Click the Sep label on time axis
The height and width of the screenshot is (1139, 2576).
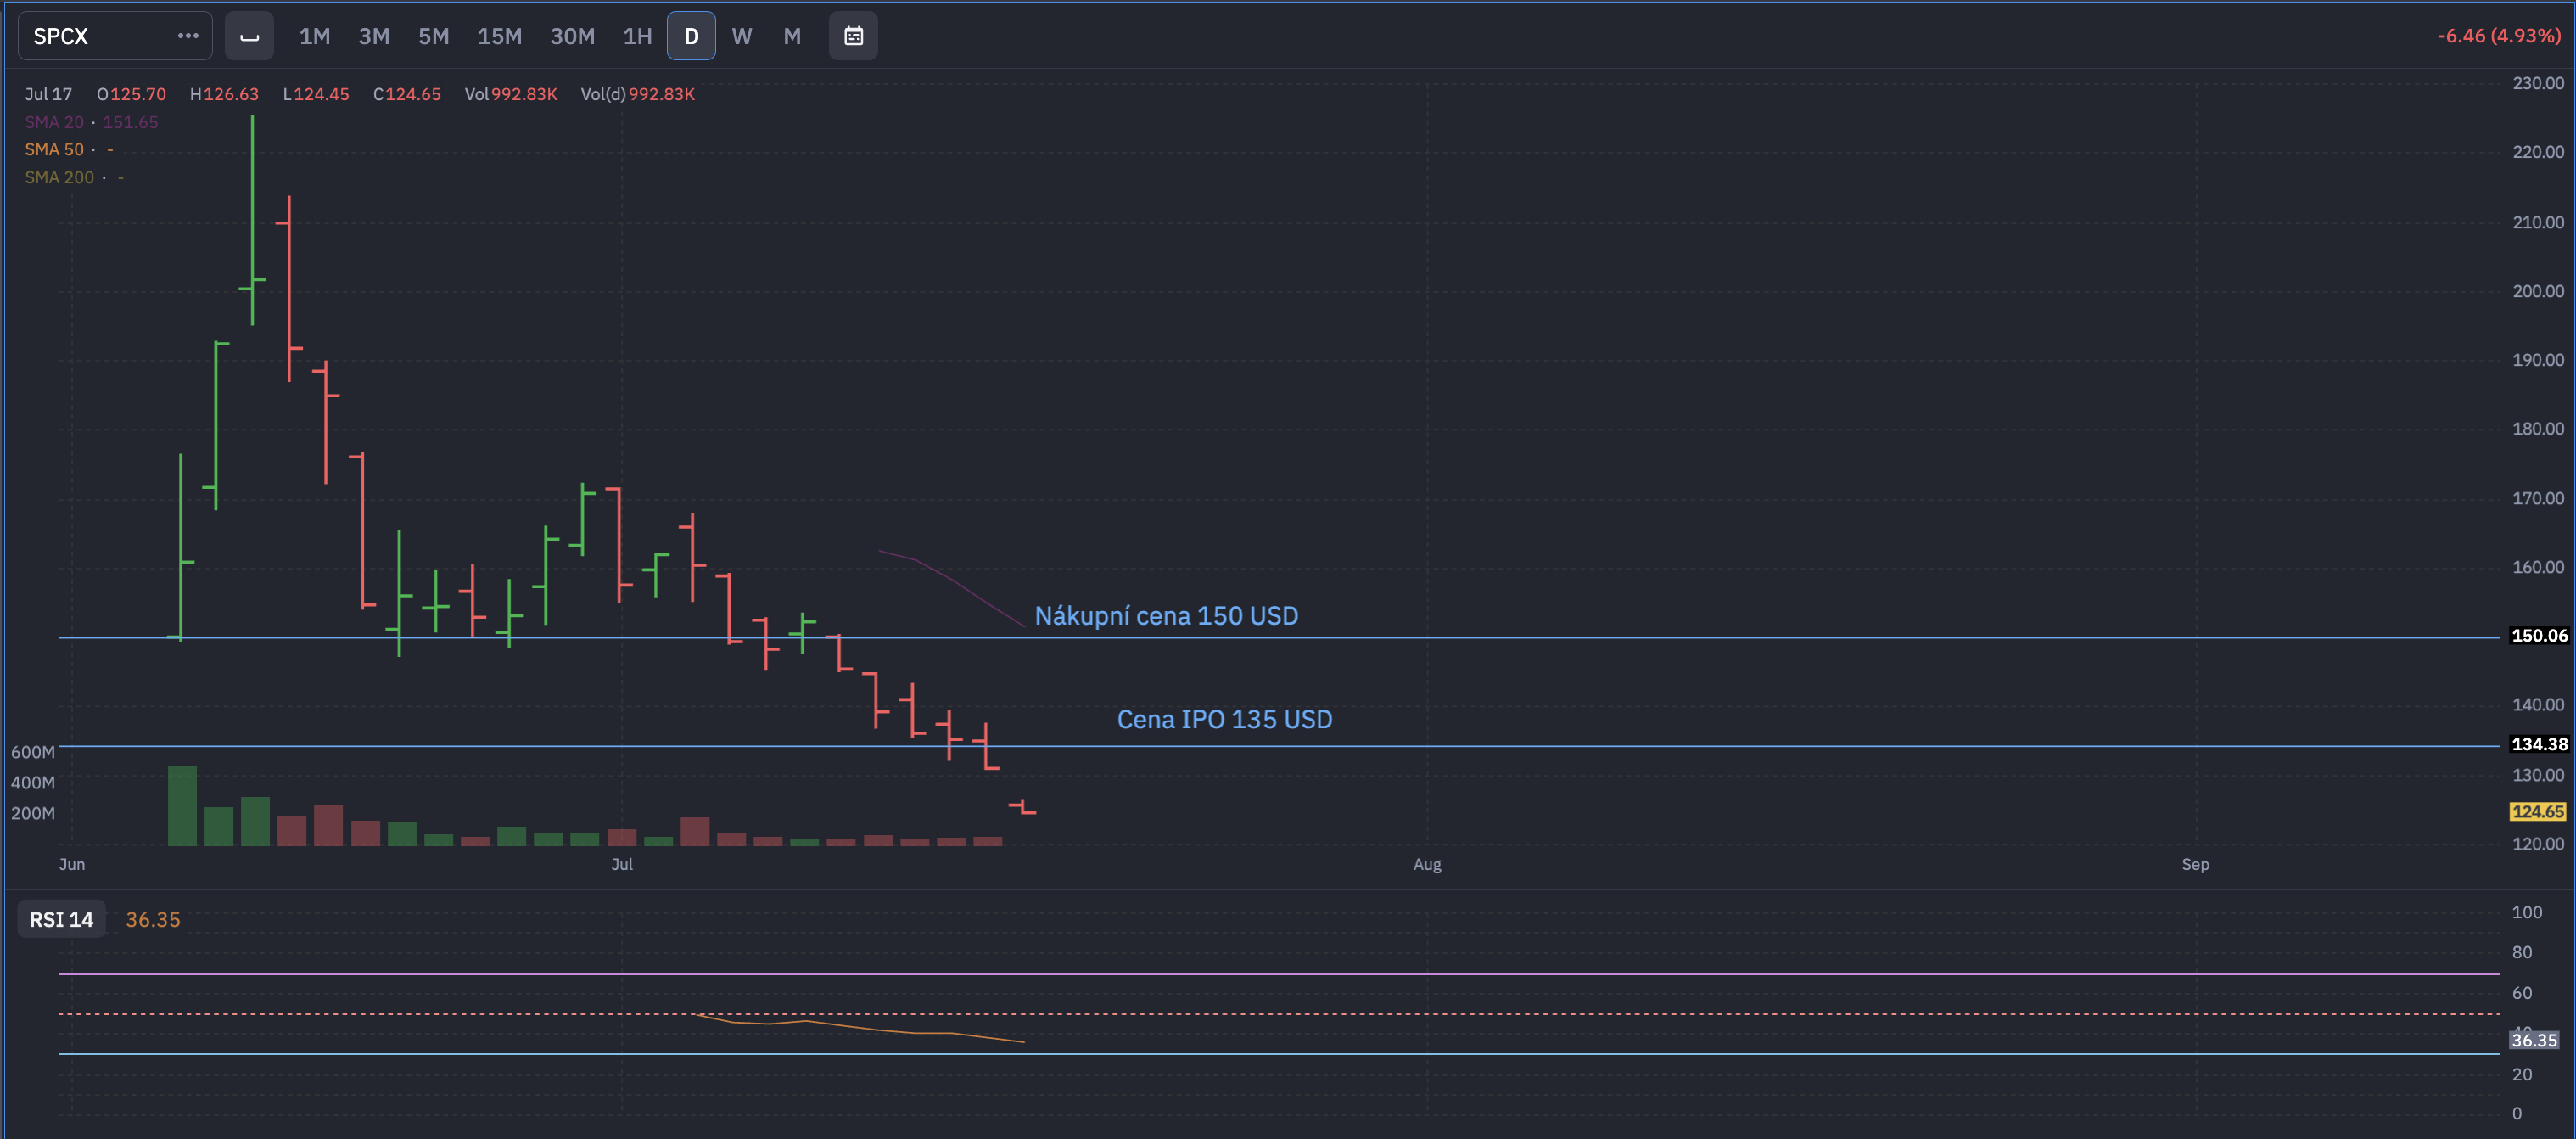click(2195, 864)
